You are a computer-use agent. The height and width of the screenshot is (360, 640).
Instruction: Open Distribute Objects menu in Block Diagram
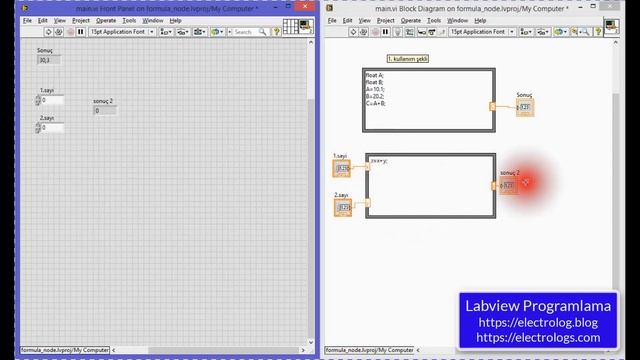point(543,32)
